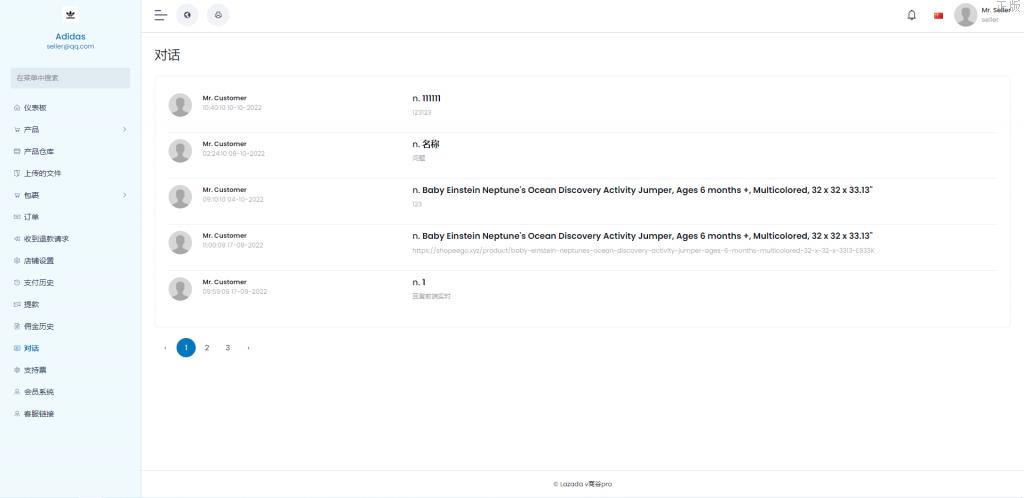Screen dimensions: 1024x498
Task: Expand the 产品 submenu arrow
Action: [125, 130]
